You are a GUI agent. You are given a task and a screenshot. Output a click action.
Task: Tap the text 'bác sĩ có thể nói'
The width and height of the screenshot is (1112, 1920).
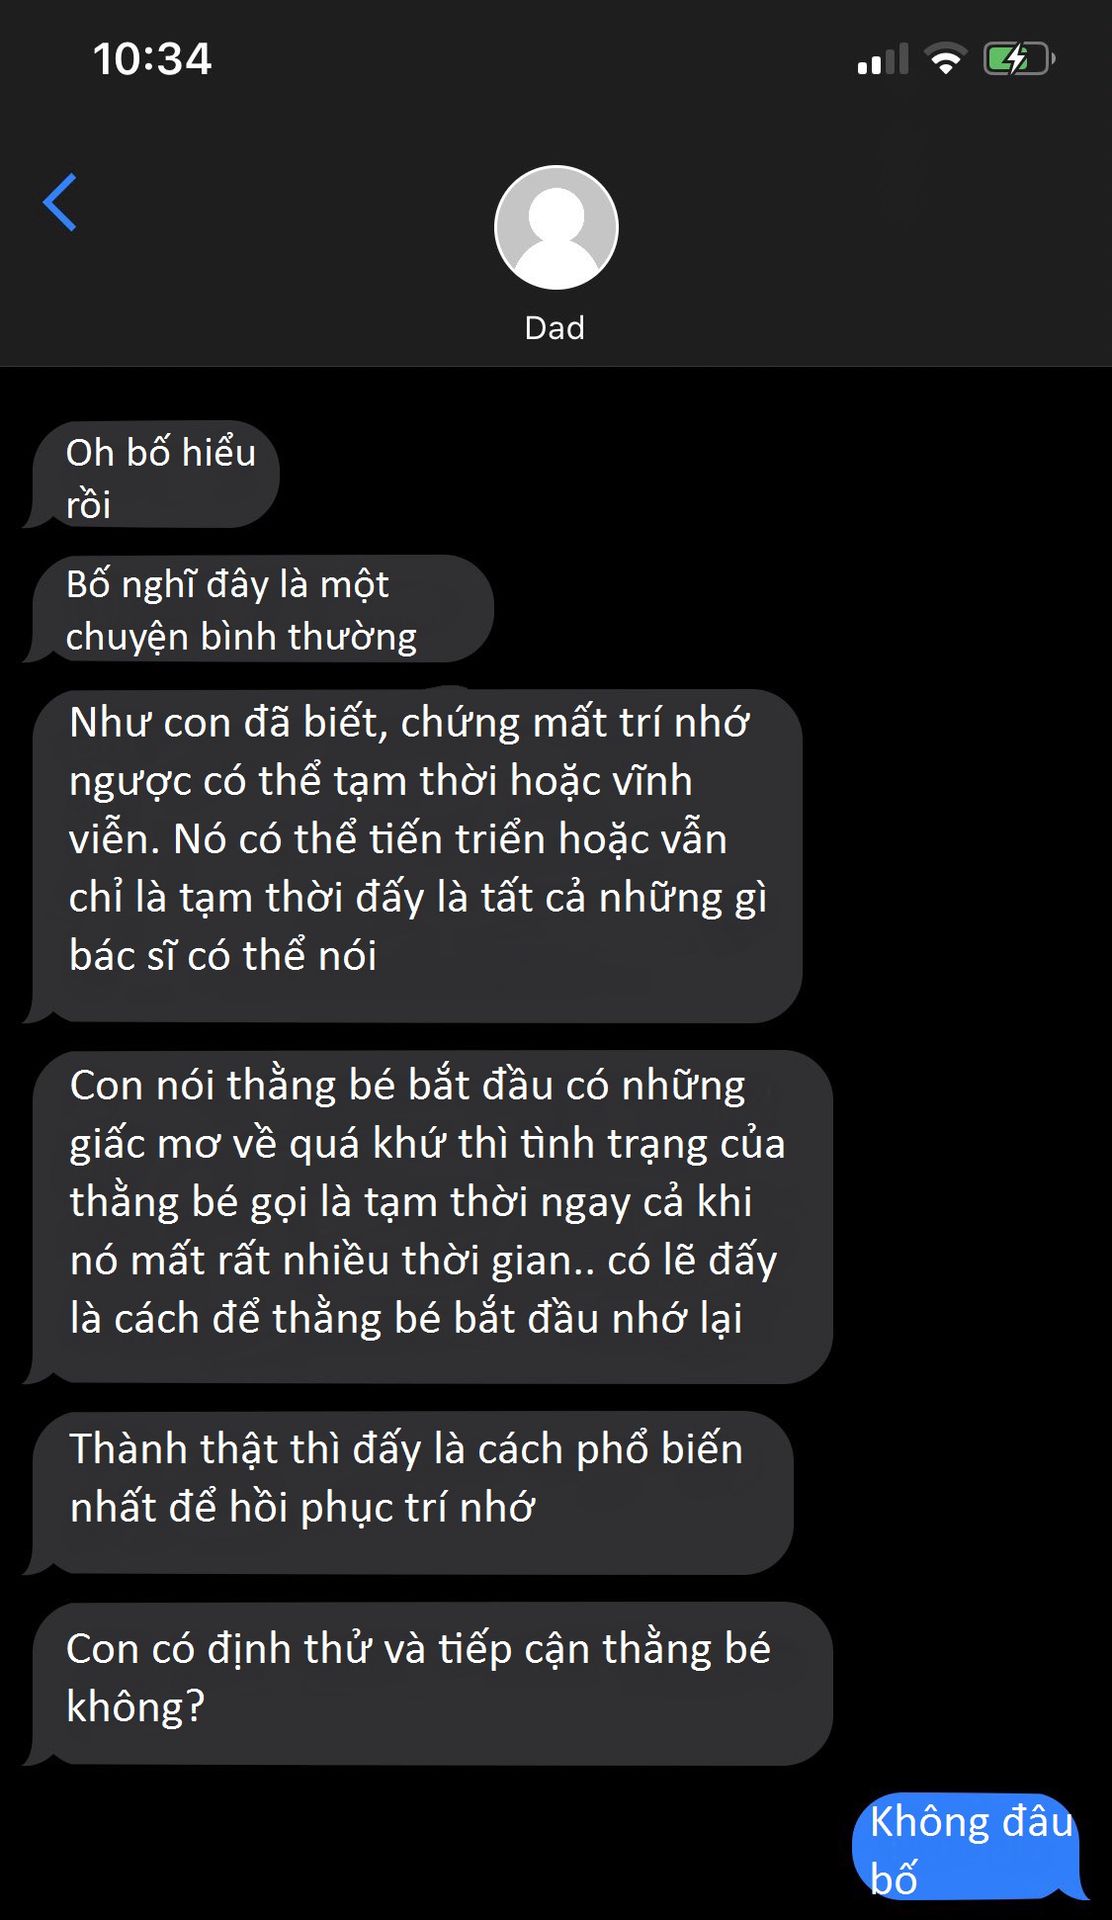(x=223, y=956)
